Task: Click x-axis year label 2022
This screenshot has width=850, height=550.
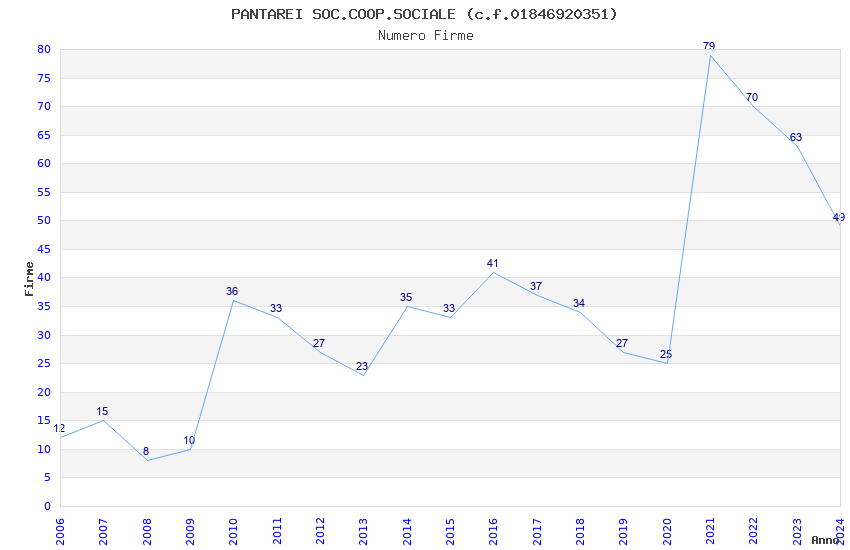Action: point(754,532)
